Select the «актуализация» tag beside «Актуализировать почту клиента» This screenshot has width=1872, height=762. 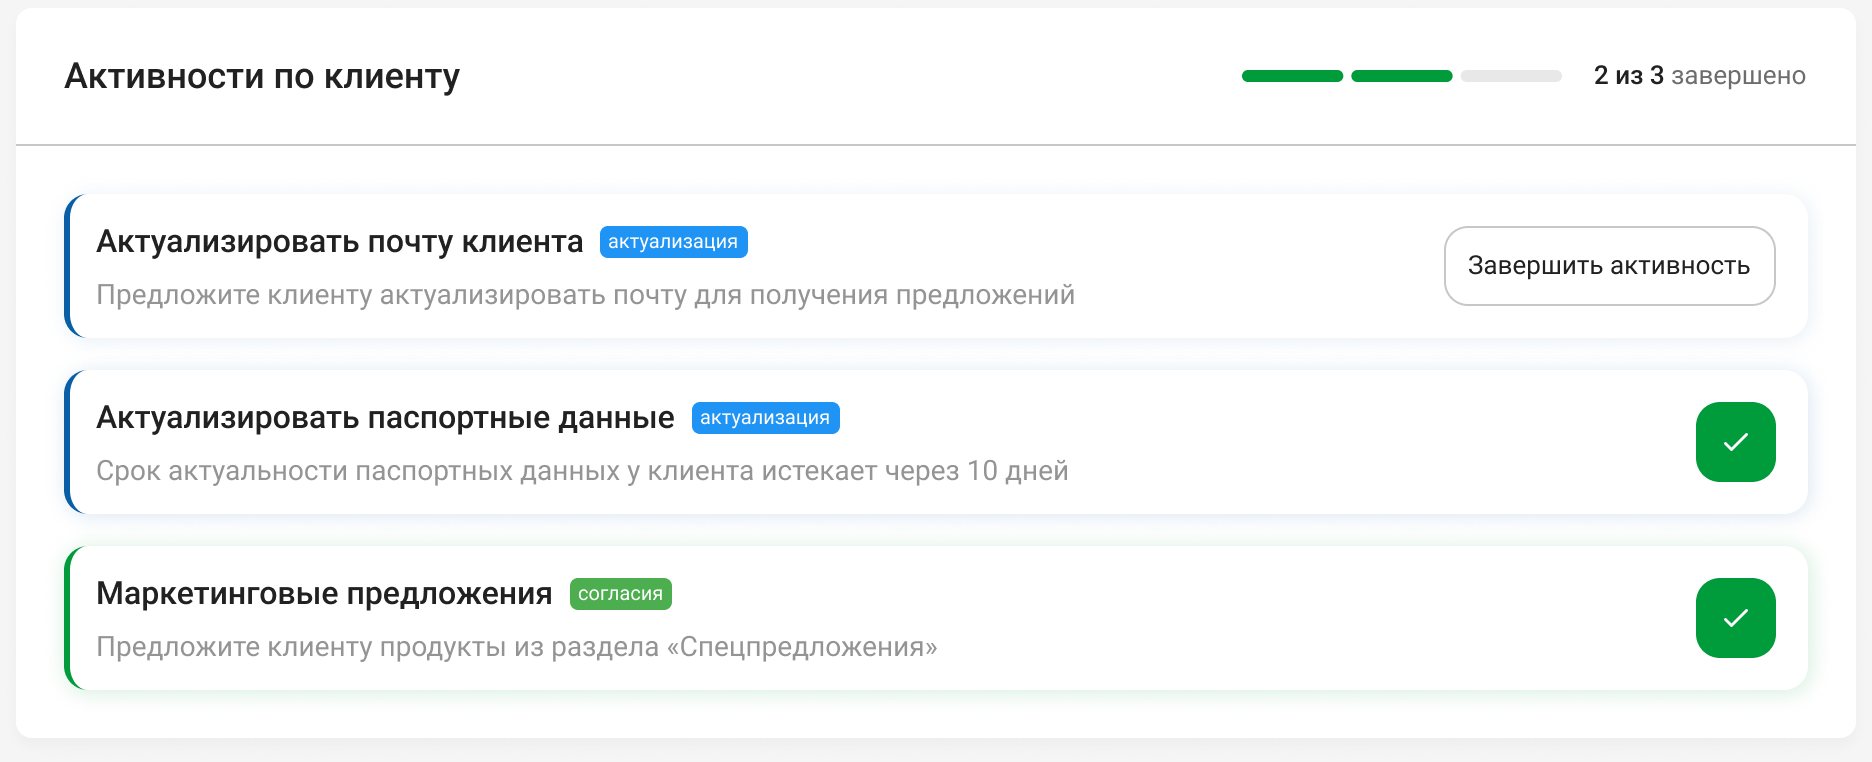coord(673,242)
